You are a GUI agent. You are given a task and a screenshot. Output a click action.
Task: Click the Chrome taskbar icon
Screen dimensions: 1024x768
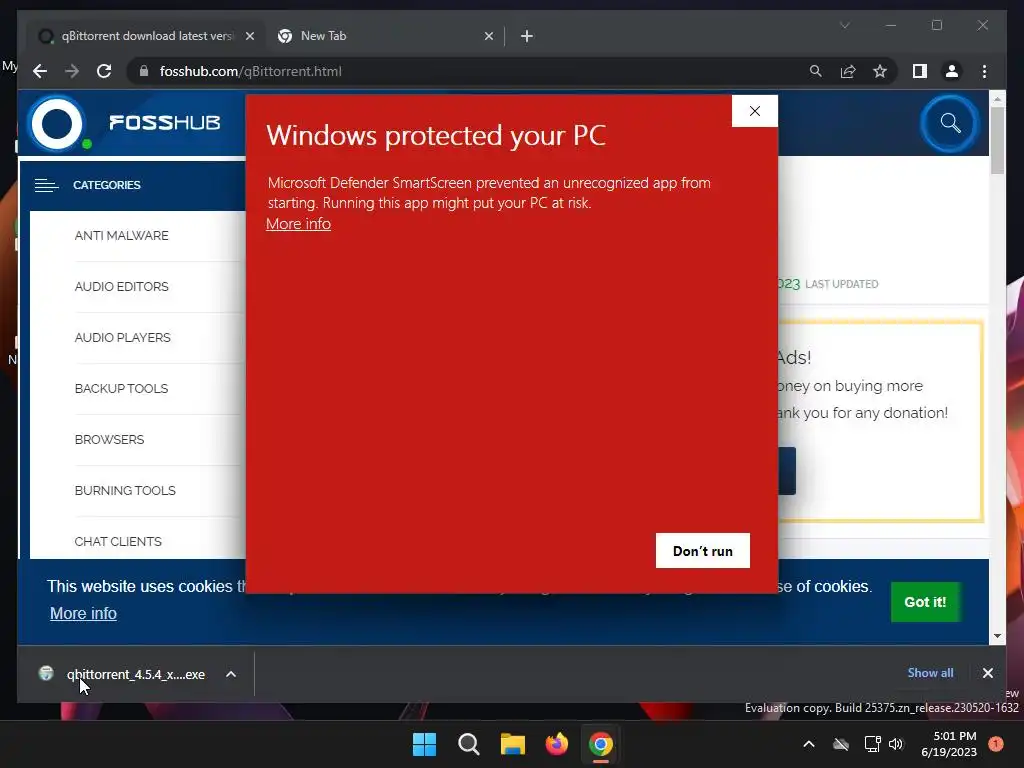coord(601,744)
